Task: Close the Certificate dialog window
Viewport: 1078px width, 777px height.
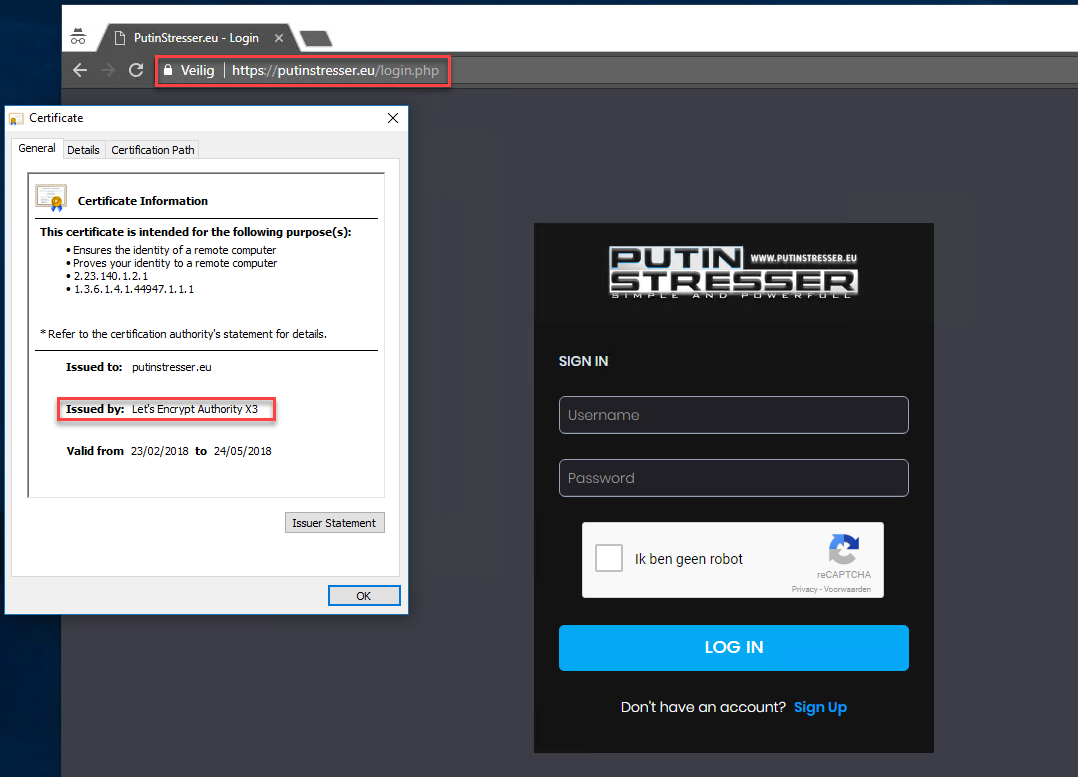Action: pos(393,118)
